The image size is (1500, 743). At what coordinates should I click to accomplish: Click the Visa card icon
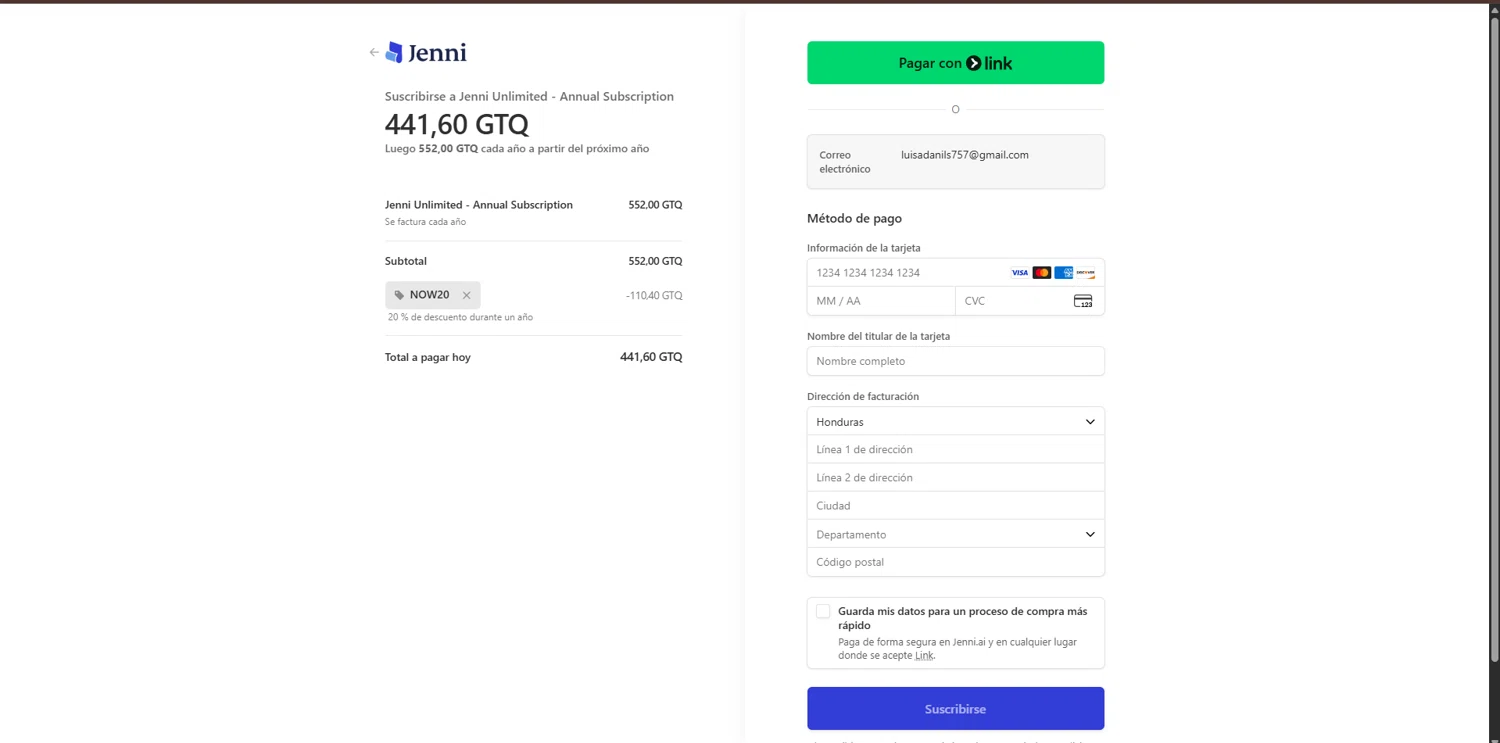click(x=1019, y=273)
